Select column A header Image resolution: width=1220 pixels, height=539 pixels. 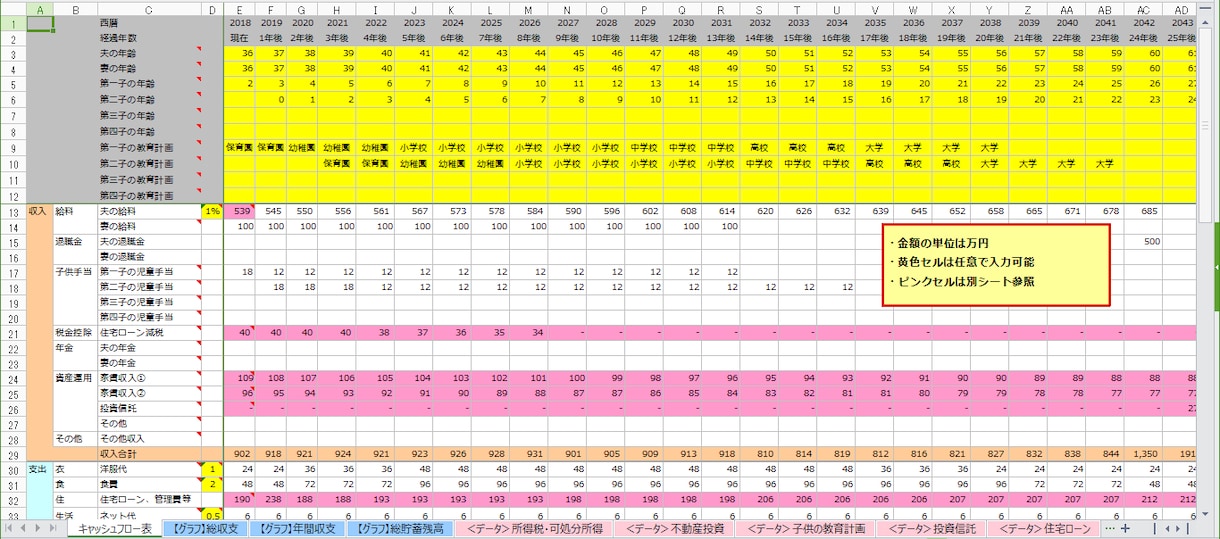click(39, 9)
